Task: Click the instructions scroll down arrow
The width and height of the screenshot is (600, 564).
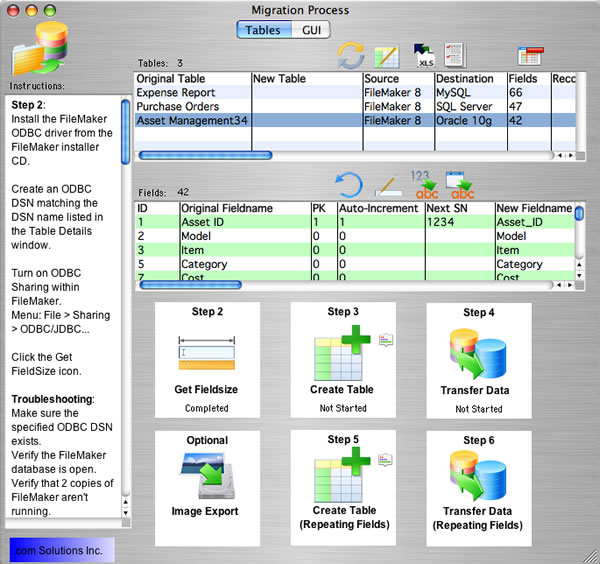Action: coord(126,513)
